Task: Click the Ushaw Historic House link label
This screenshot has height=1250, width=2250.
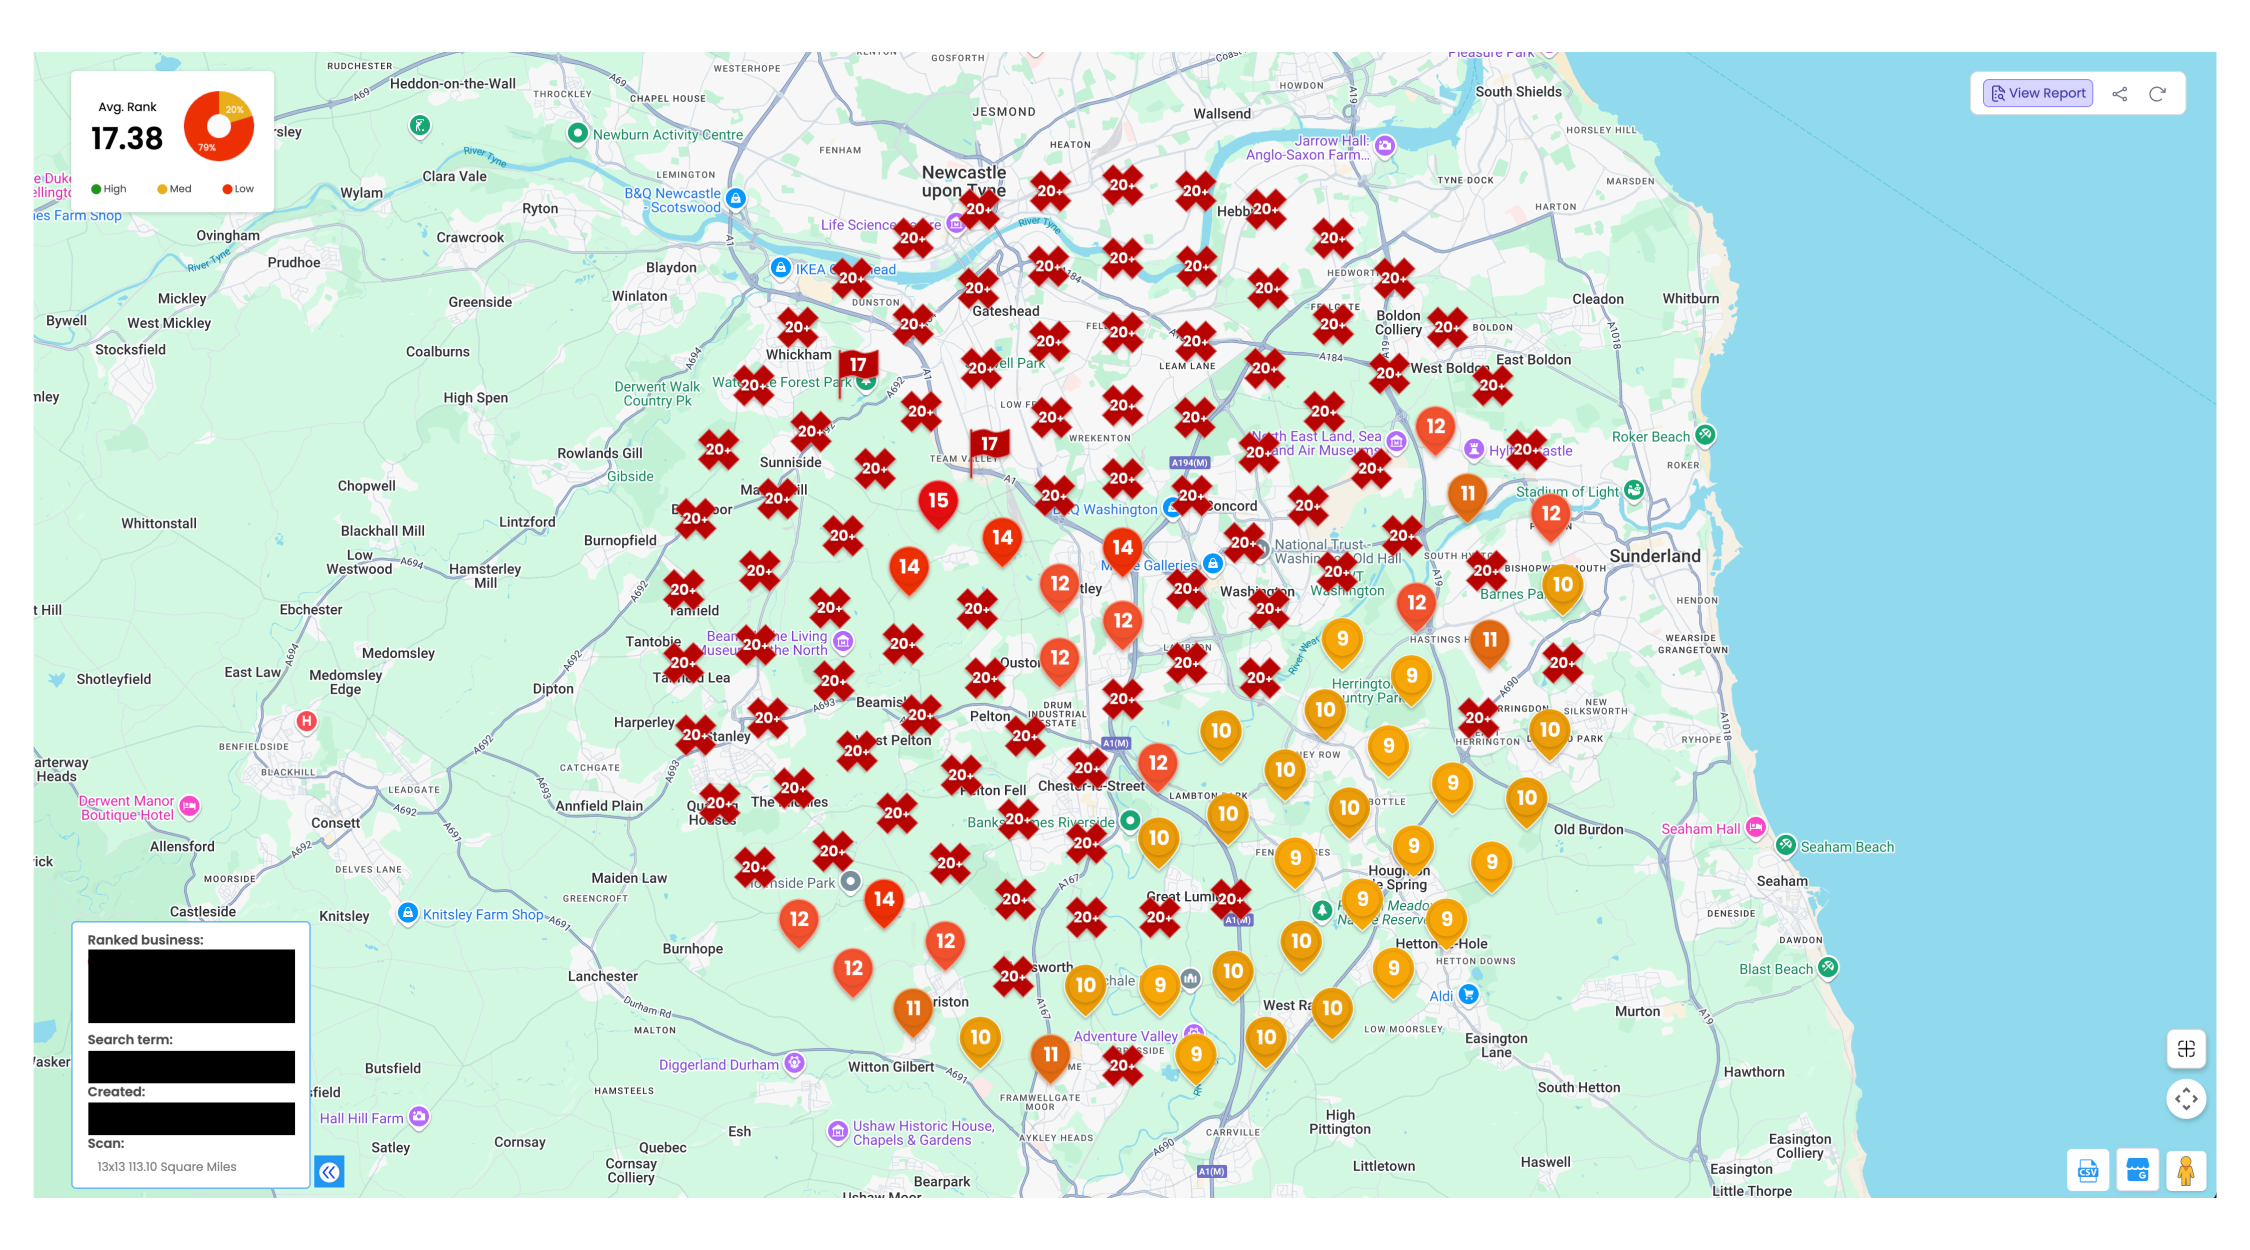Action: pyautogui.click(x=923, y=1132)
